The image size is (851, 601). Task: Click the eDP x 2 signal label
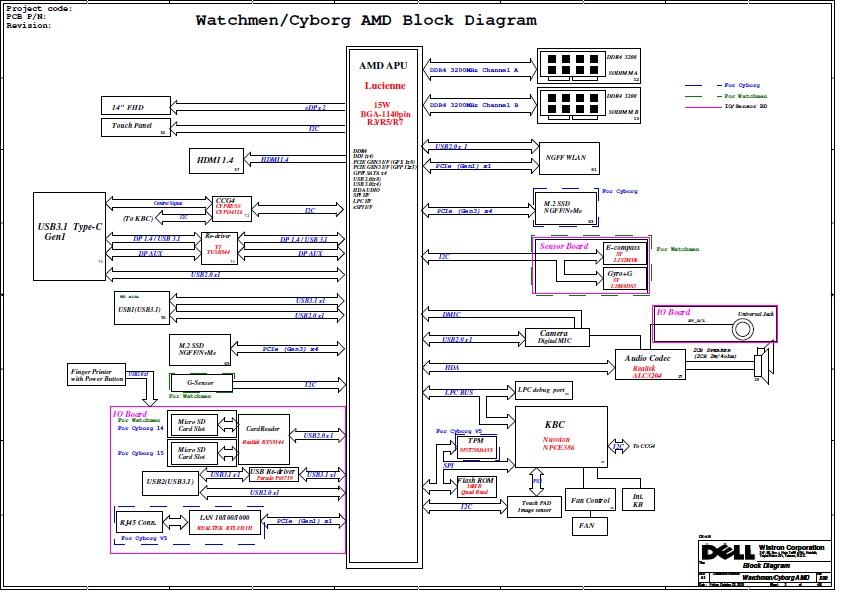coord(315,107)
